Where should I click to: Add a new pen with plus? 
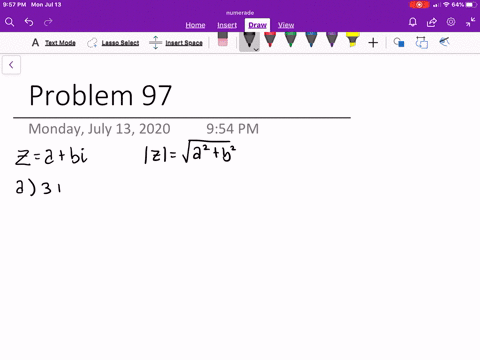click(x=373, y=43)
